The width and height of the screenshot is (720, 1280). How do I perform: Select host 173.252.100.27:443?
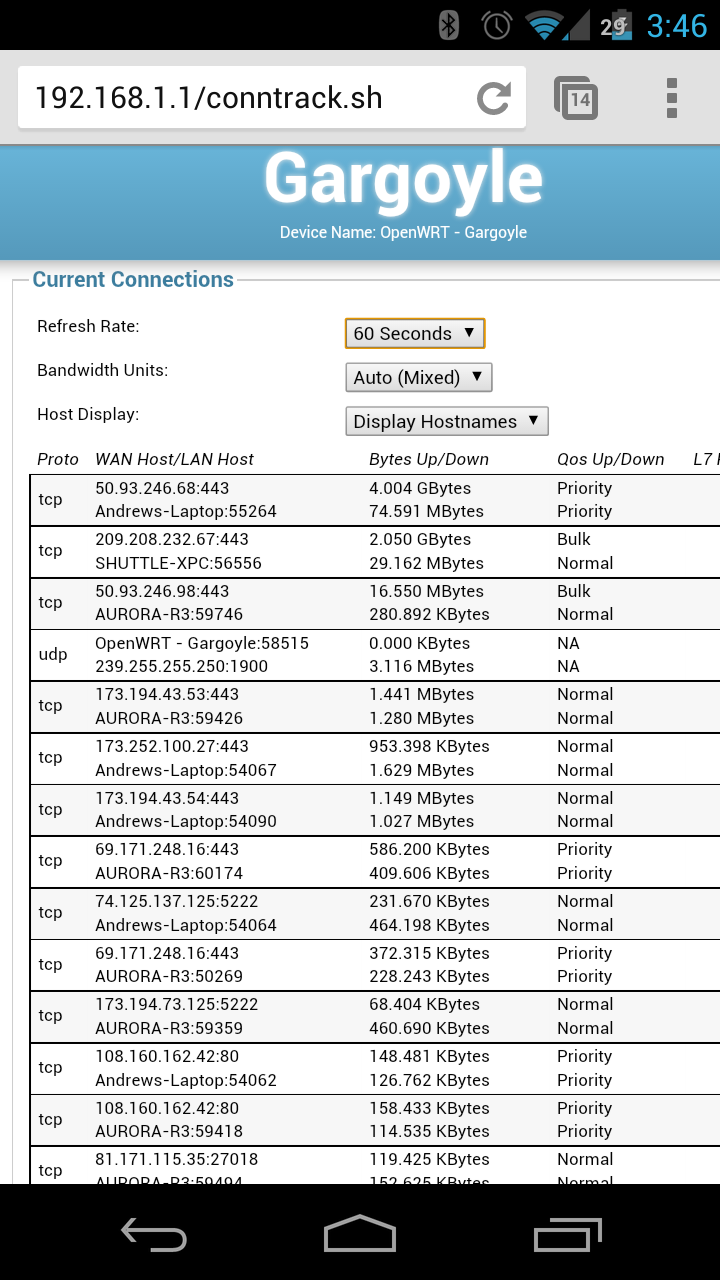pyautogui.click(x=172, y=746)
